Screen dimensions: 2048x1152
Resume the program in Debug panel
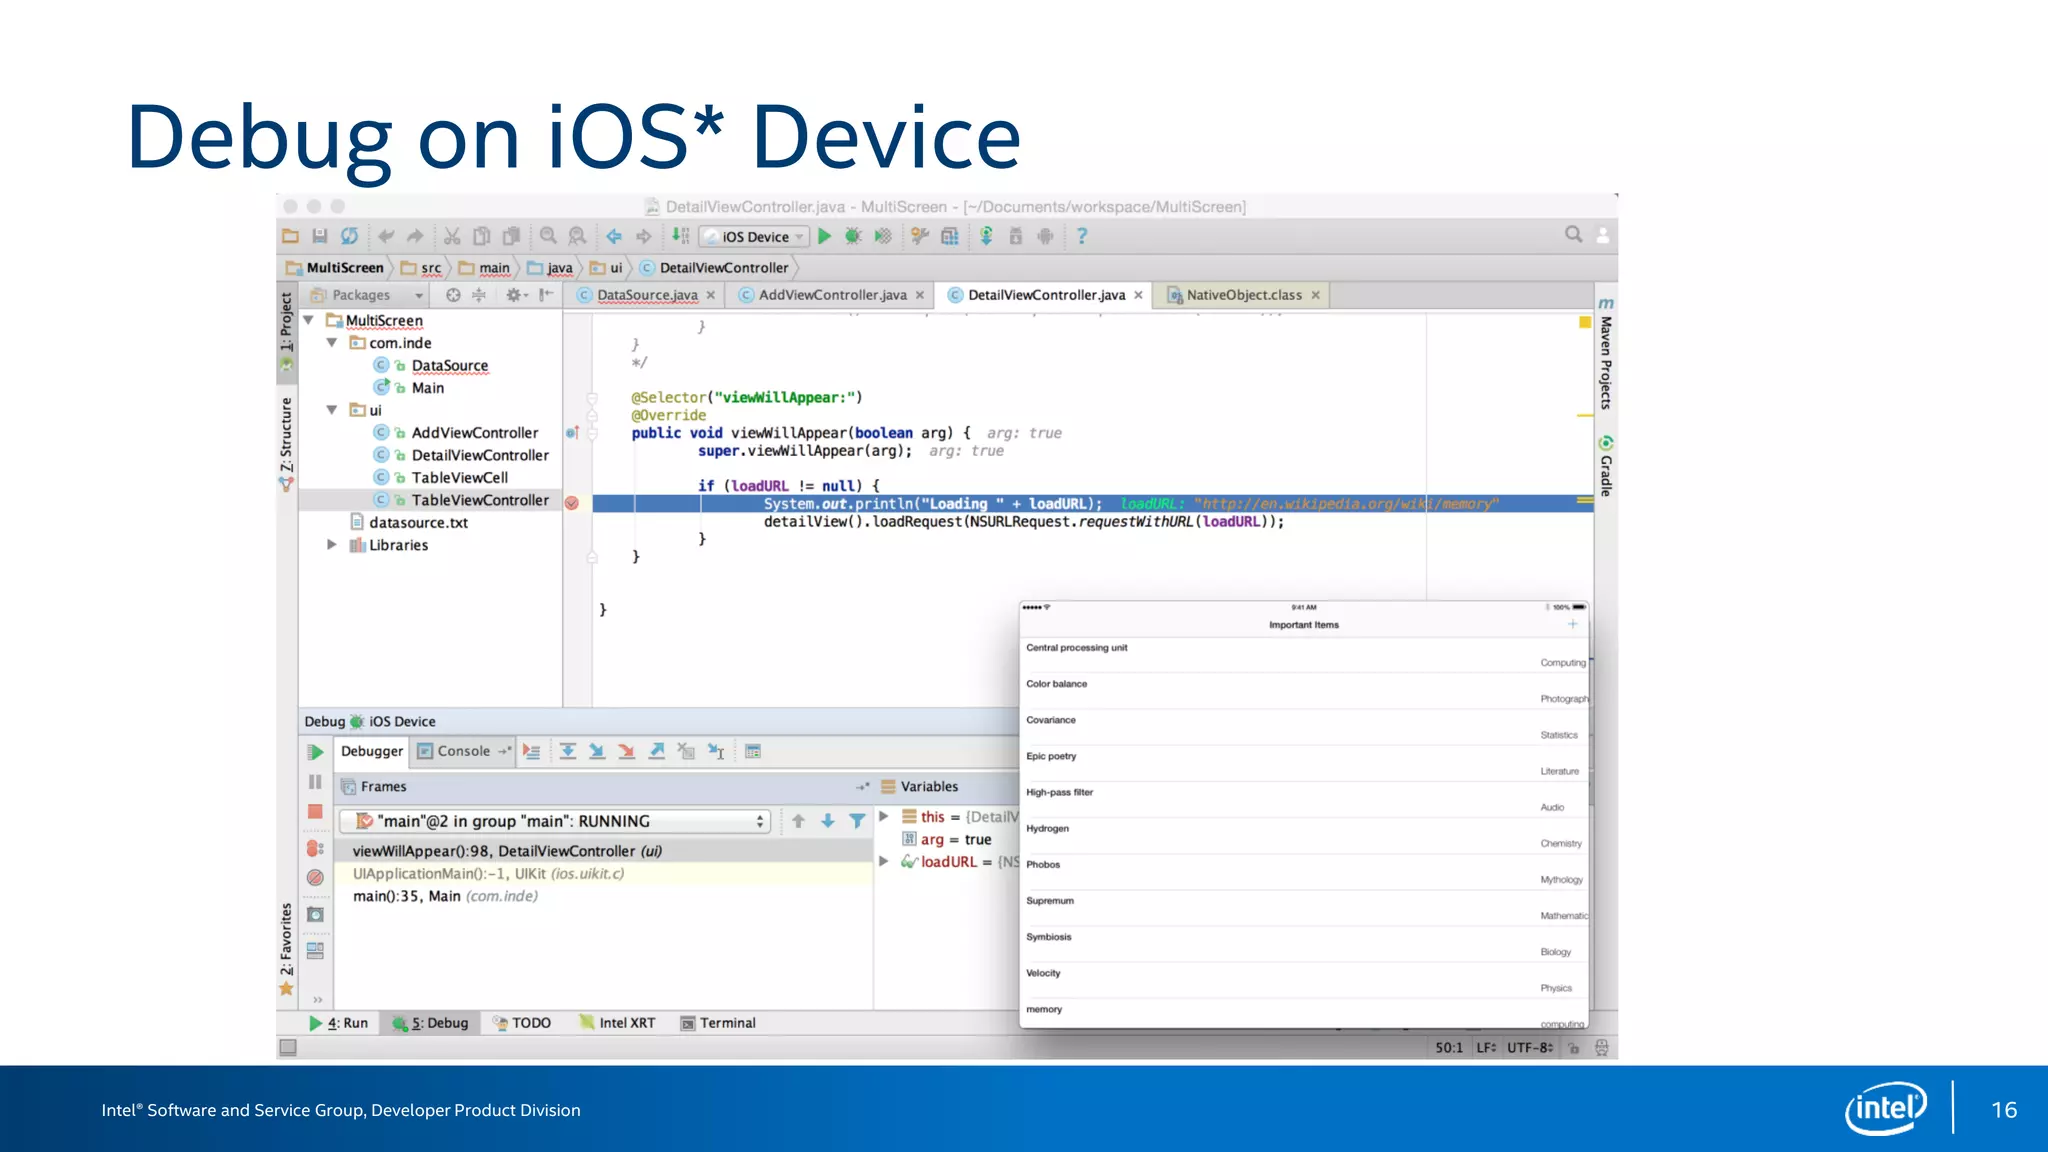pos(315,752)
